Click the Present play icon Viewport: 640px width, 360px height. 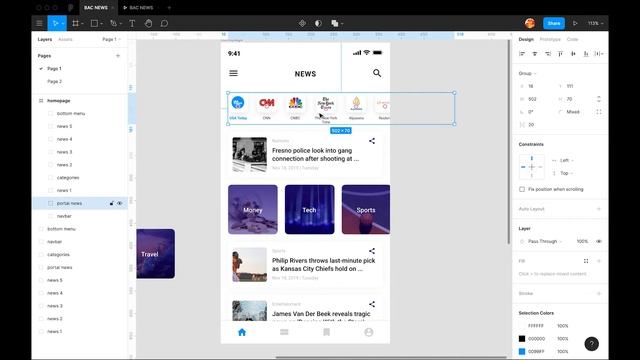(x=575, y=23)
